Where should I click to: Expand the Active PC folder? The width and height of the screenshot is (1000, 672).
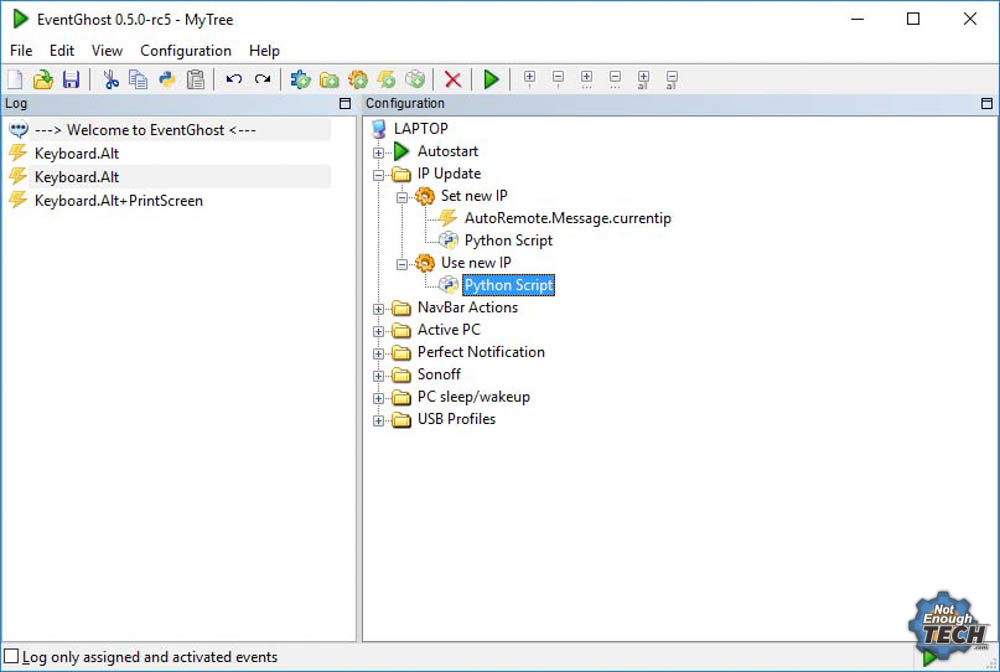tap(379, 332)
